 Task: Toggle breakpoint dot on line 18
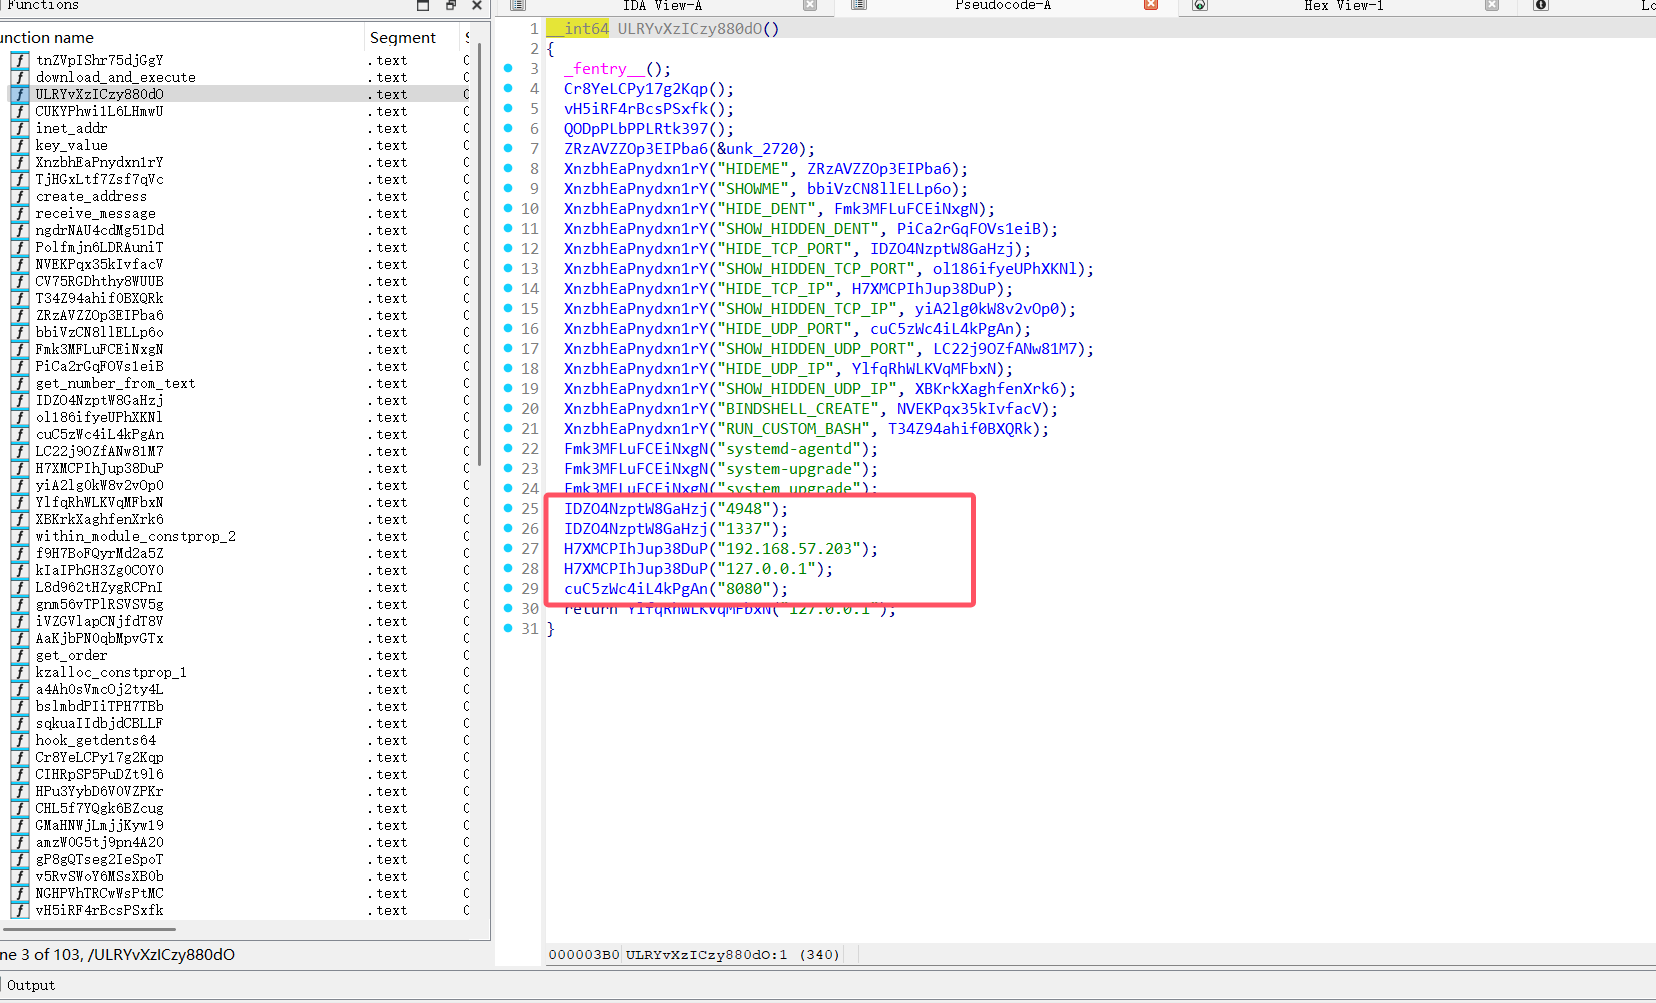(508, 368)
